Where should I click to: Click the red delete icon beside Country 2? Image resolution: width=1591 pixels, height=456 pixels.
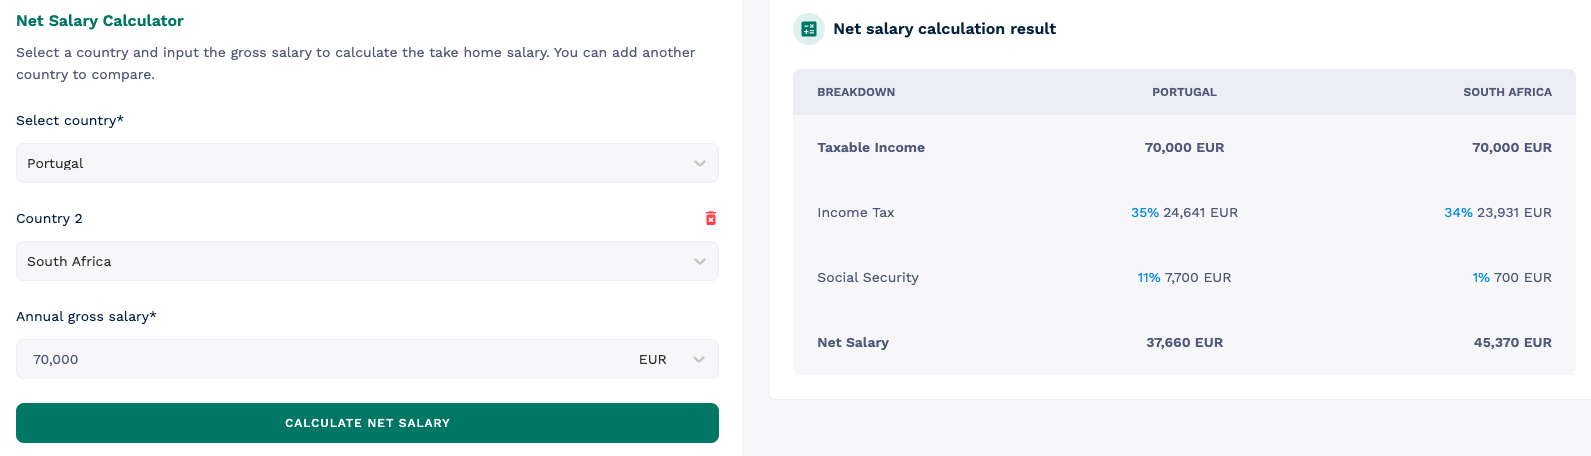point(711,218)
